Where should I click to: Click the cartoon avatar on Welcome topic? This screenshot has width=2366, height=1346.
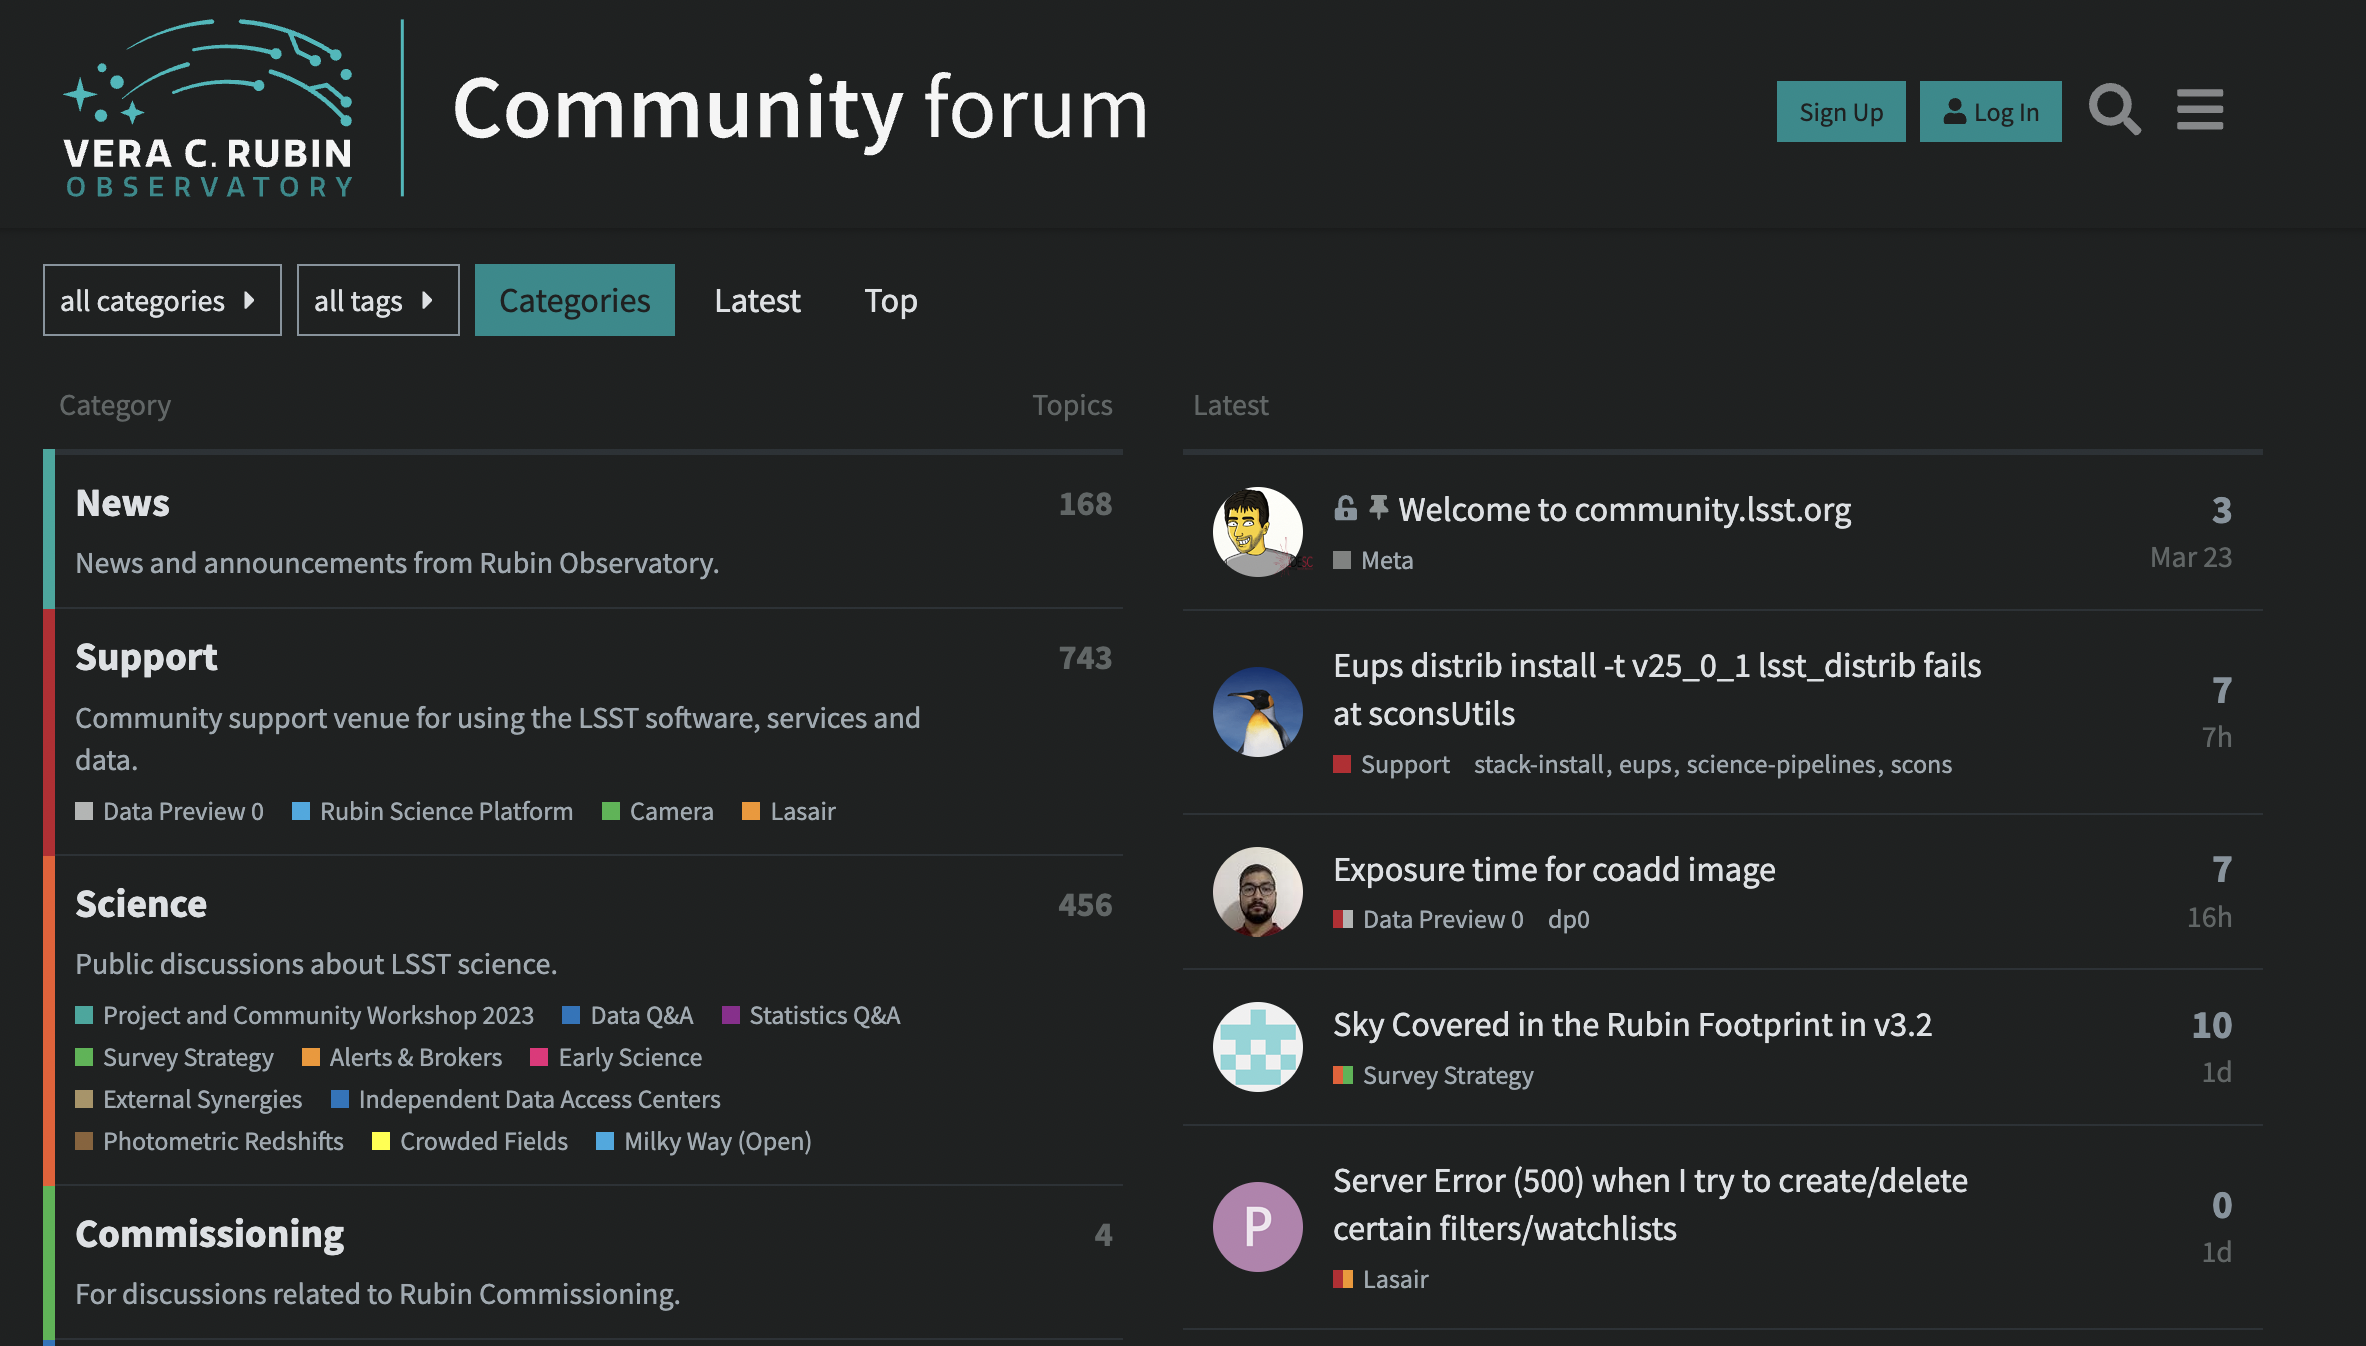pos(1257,532)
